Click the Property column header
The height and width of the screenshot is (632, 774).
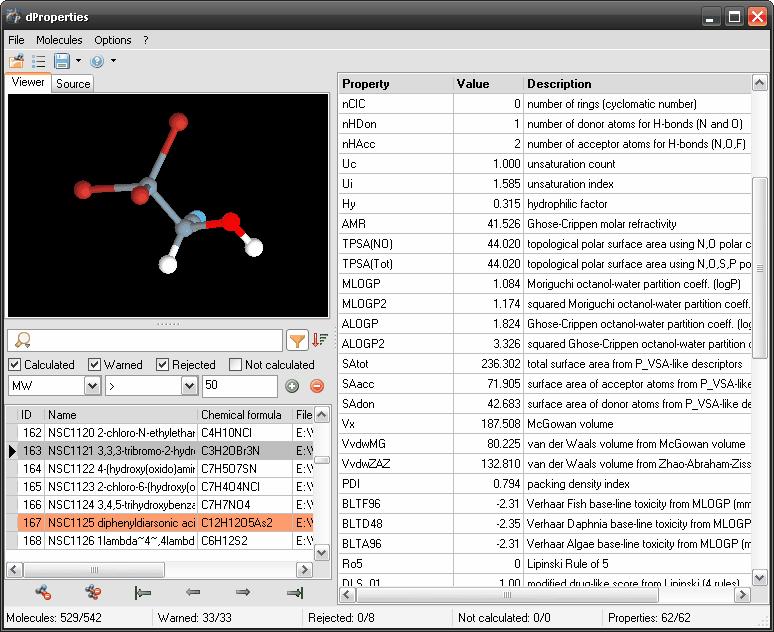coord(366,84)
